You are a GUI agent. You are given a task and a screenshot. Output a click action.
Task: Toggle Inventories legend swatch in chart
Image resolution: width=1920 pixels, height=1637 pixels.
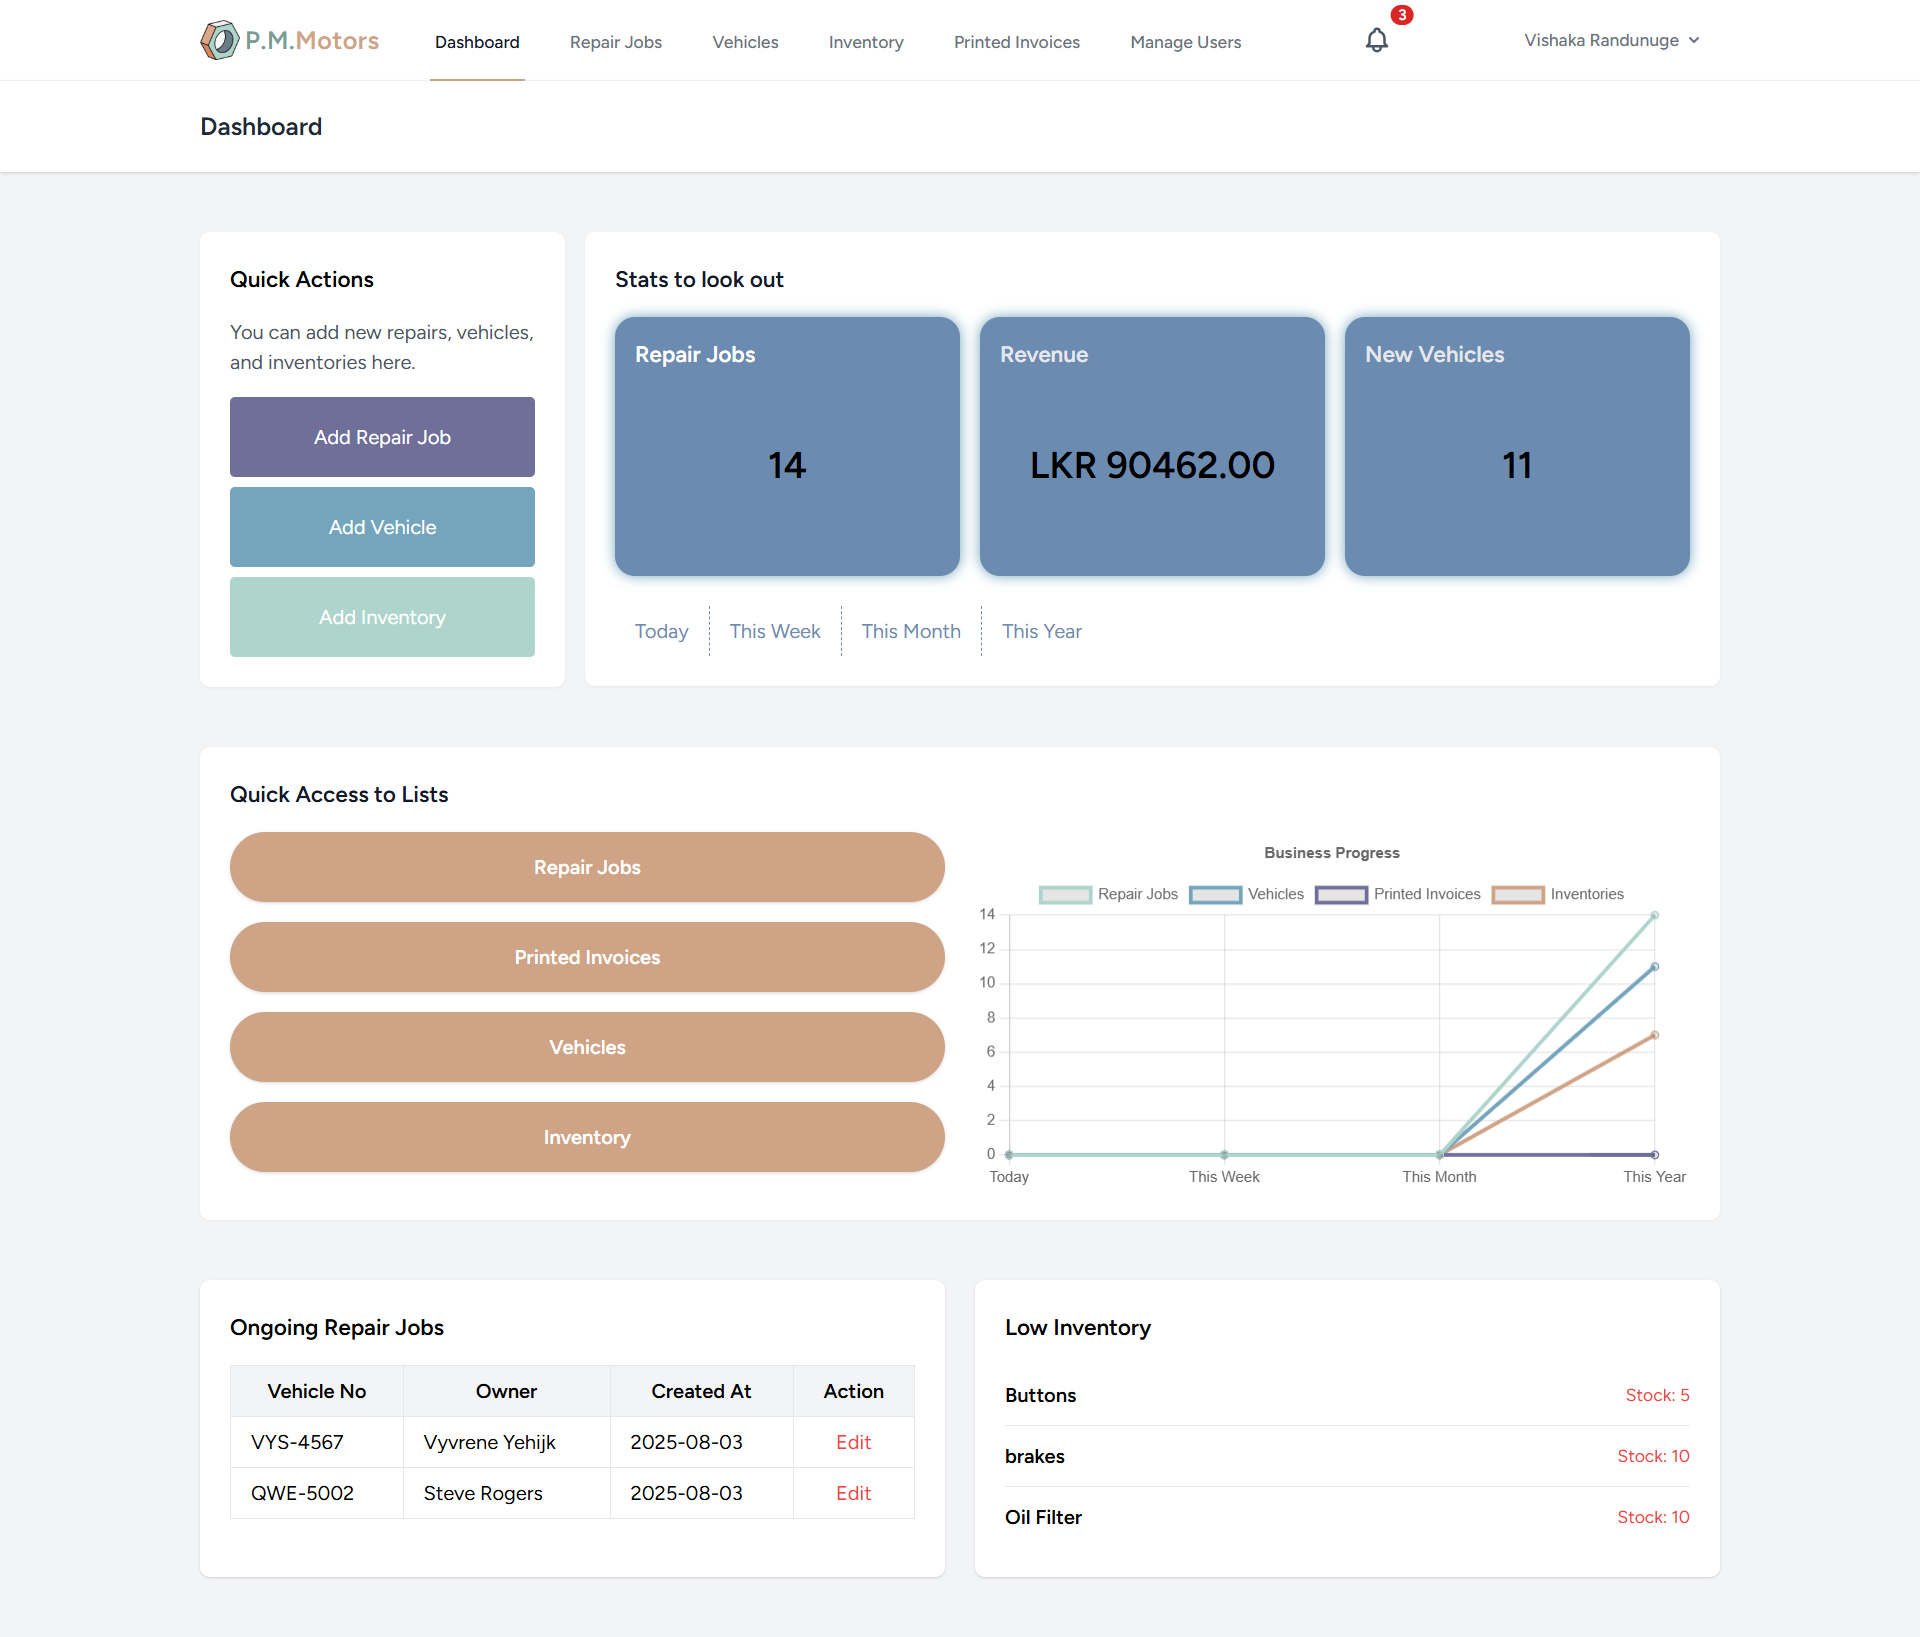click(1518, 894)
